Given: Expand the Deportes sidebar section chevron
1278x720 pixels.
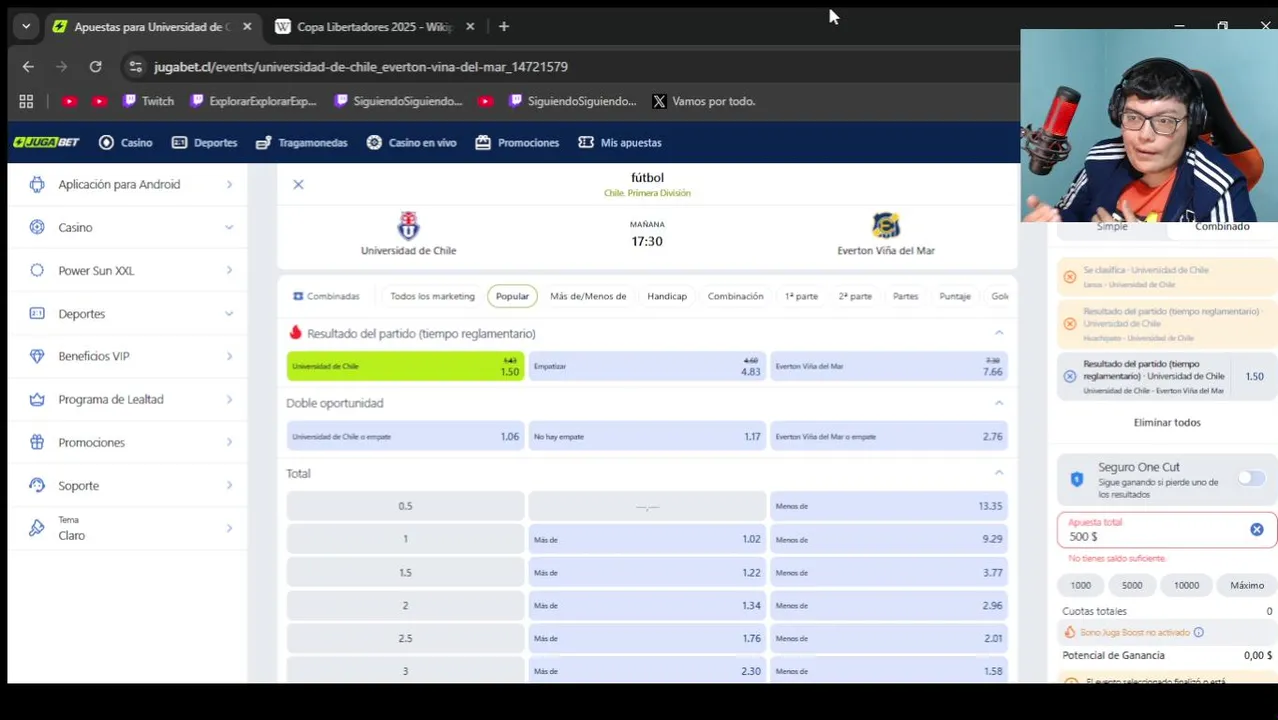Looking at the screenshot, I should tap(229, 313).
